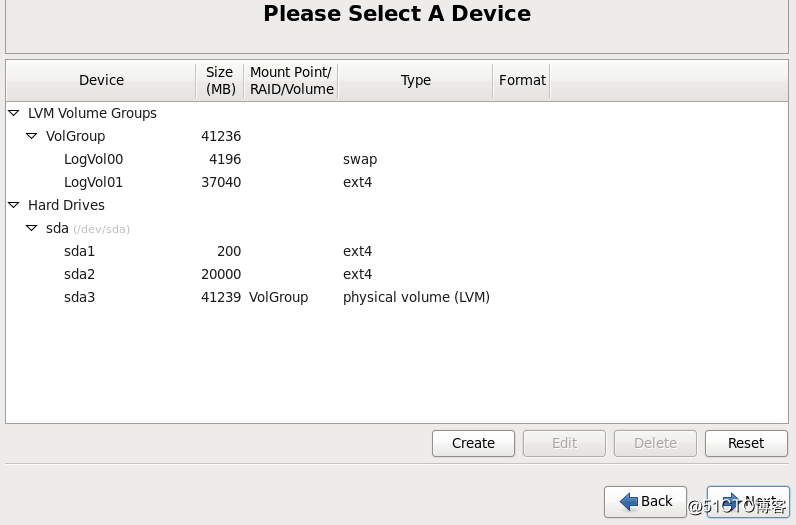Click the 20000 size value of sda2
The image size is (796, 525).
pyautogui.click(x=221, y=274)
